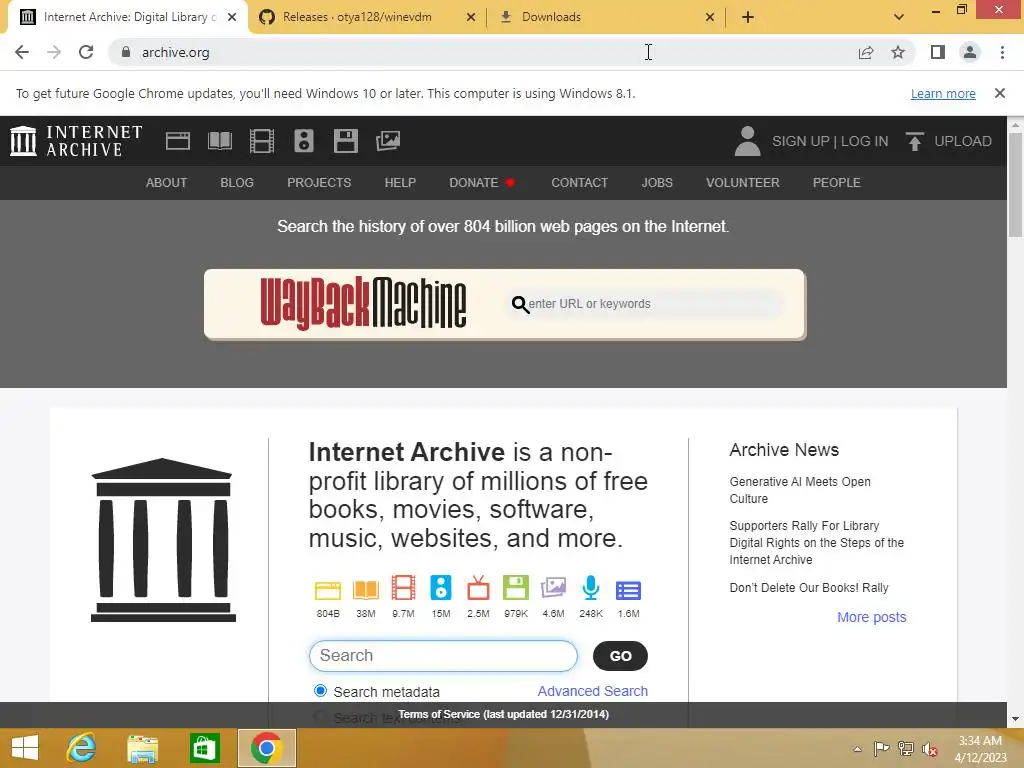1024x768 pixels.
Task: View site information via the lock icon
Action: pos(126,52)
